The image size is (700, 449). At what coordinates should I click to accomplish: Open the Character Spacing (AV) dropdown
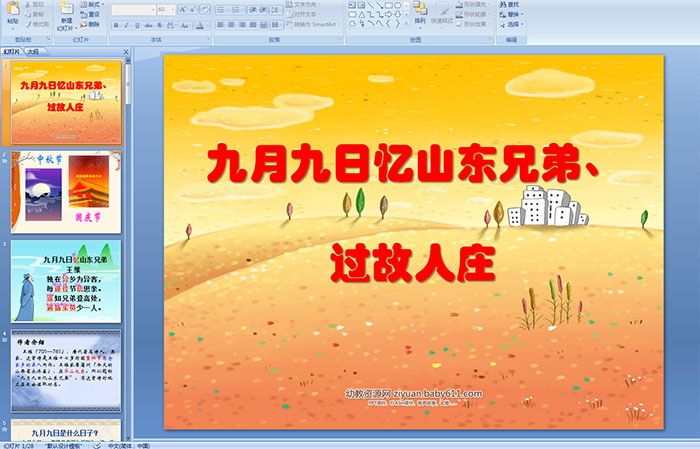pyautogui.click(x=172, y=25)
